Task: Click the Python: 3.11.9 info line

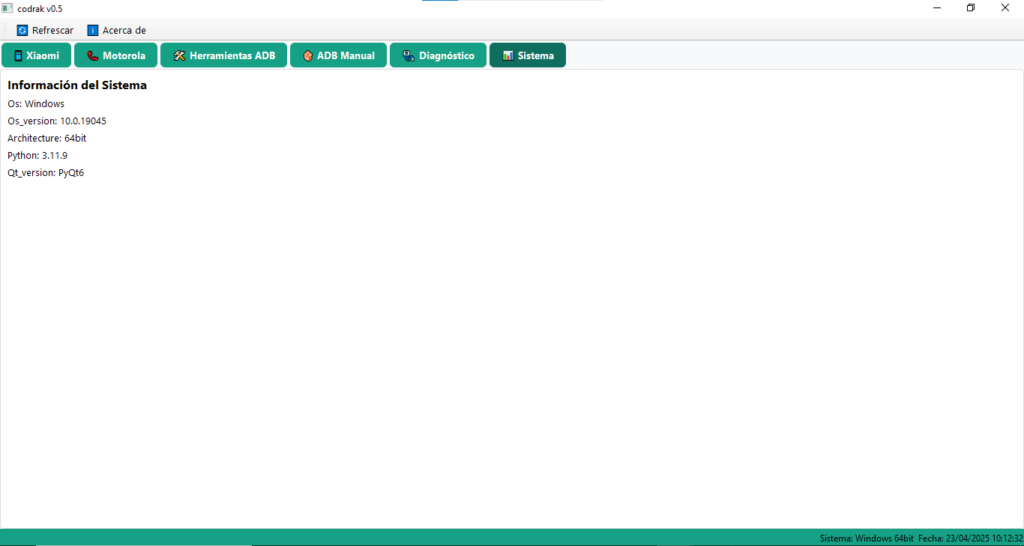Action: point(38,155)
